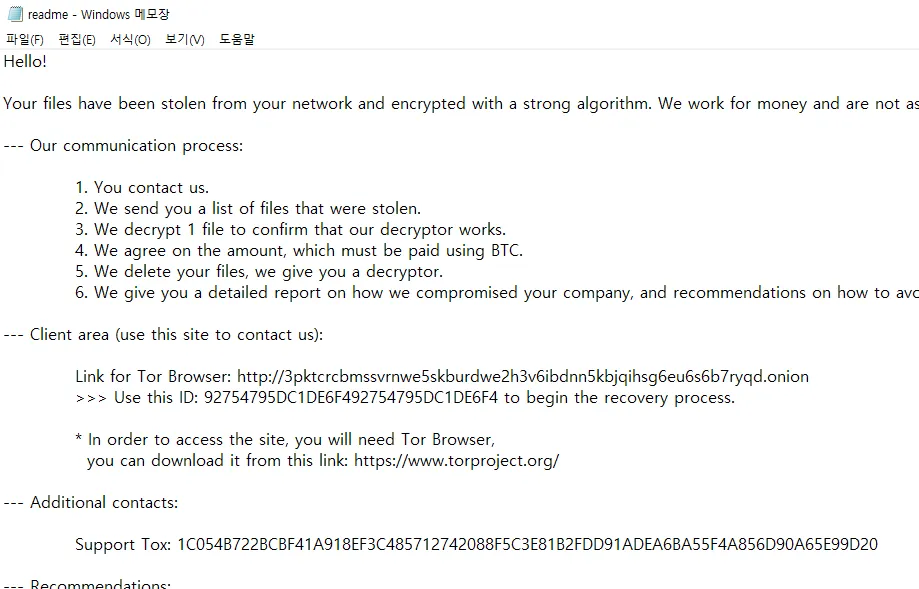
Task: Click the line about paying using BTC
Action: point(299,251)
